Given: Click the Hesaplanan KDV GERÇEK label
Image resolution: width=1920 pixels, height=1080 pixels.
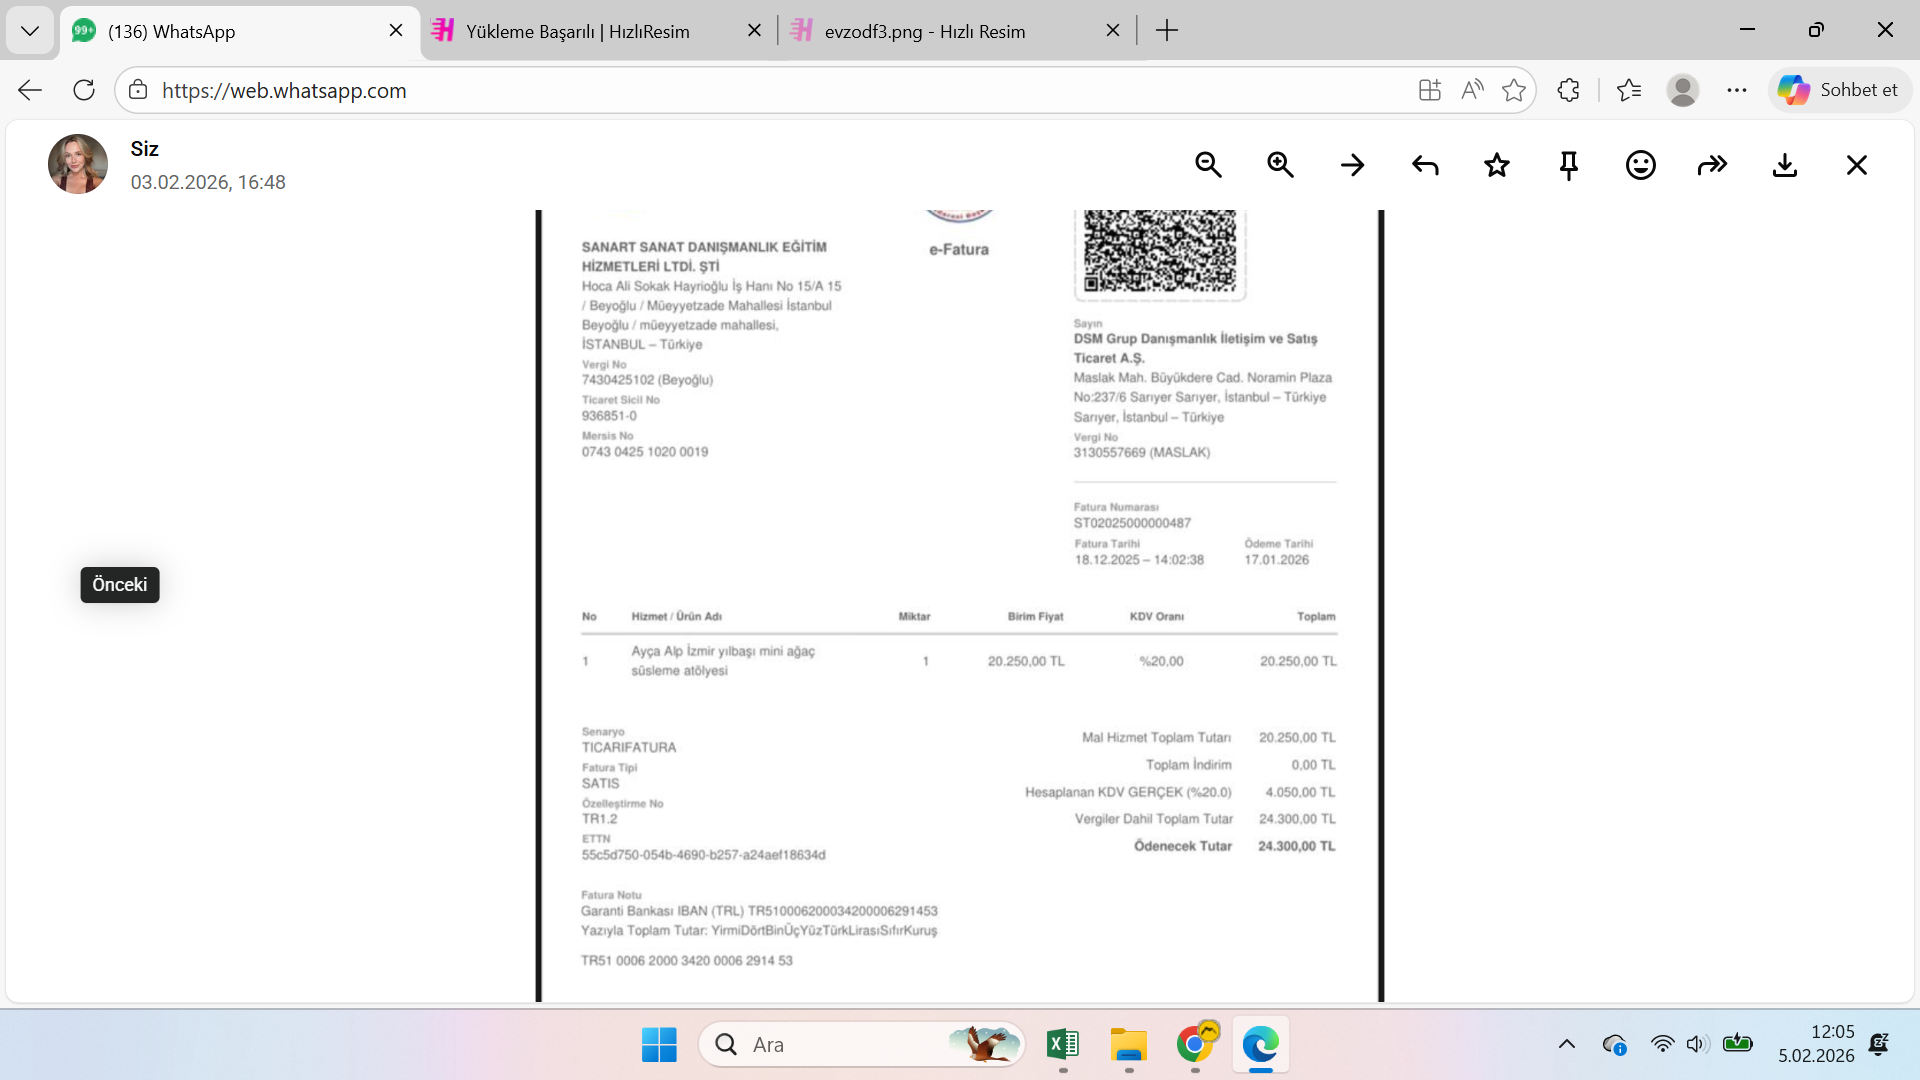Looking at the screenshot, I should point(1128,792).
